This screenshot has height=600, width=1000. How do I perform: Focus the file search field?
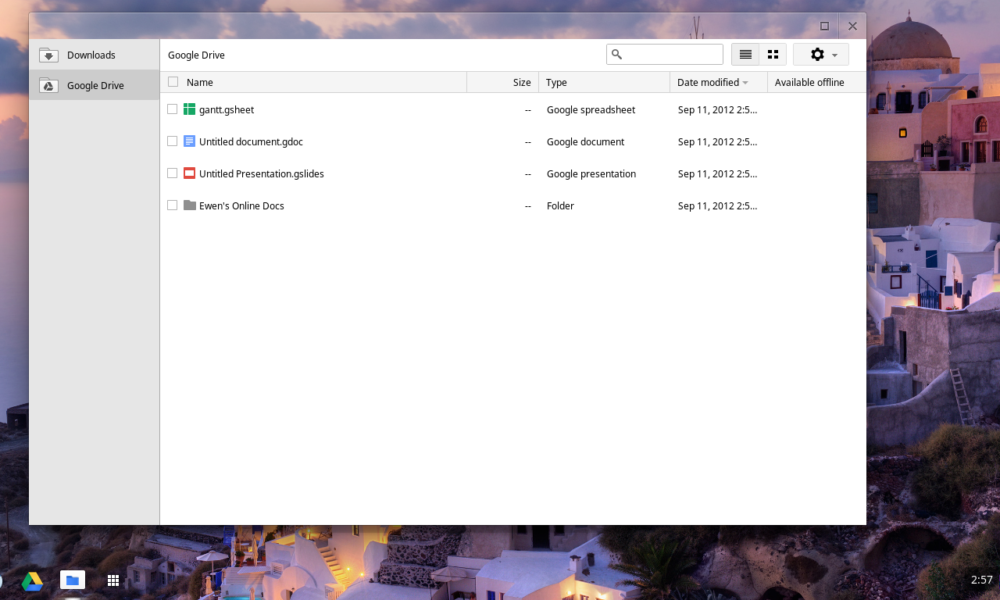(665, 54)
